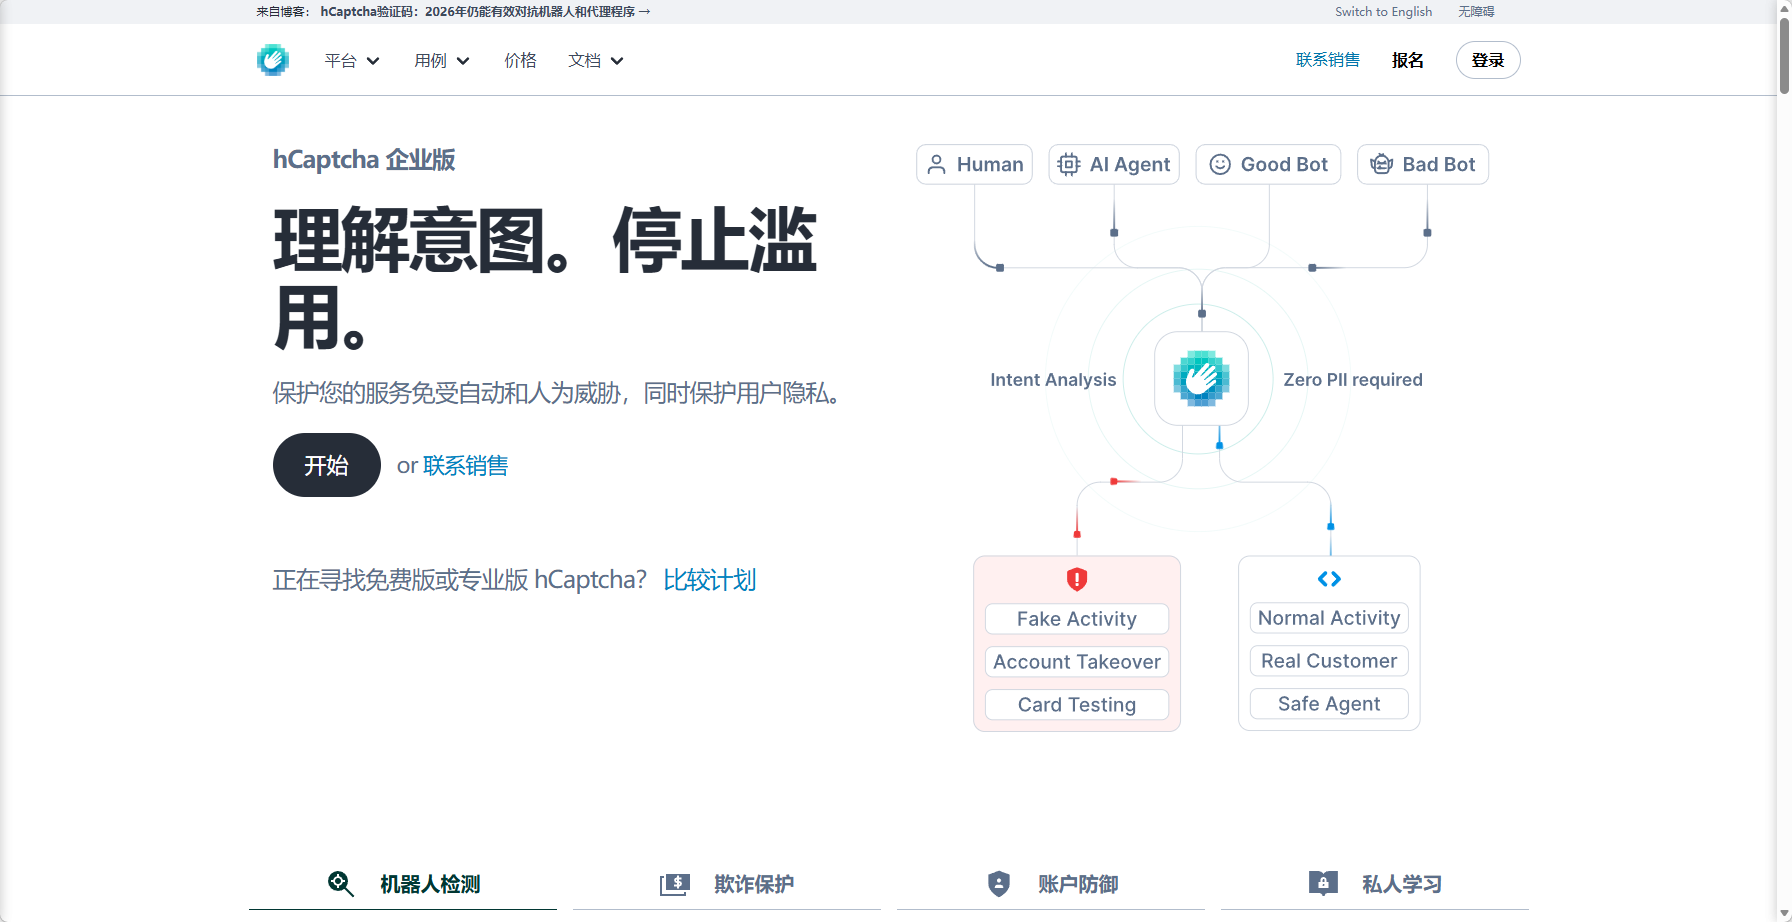Switch to the 账户防御 tab

click(x=1051, y=884)
